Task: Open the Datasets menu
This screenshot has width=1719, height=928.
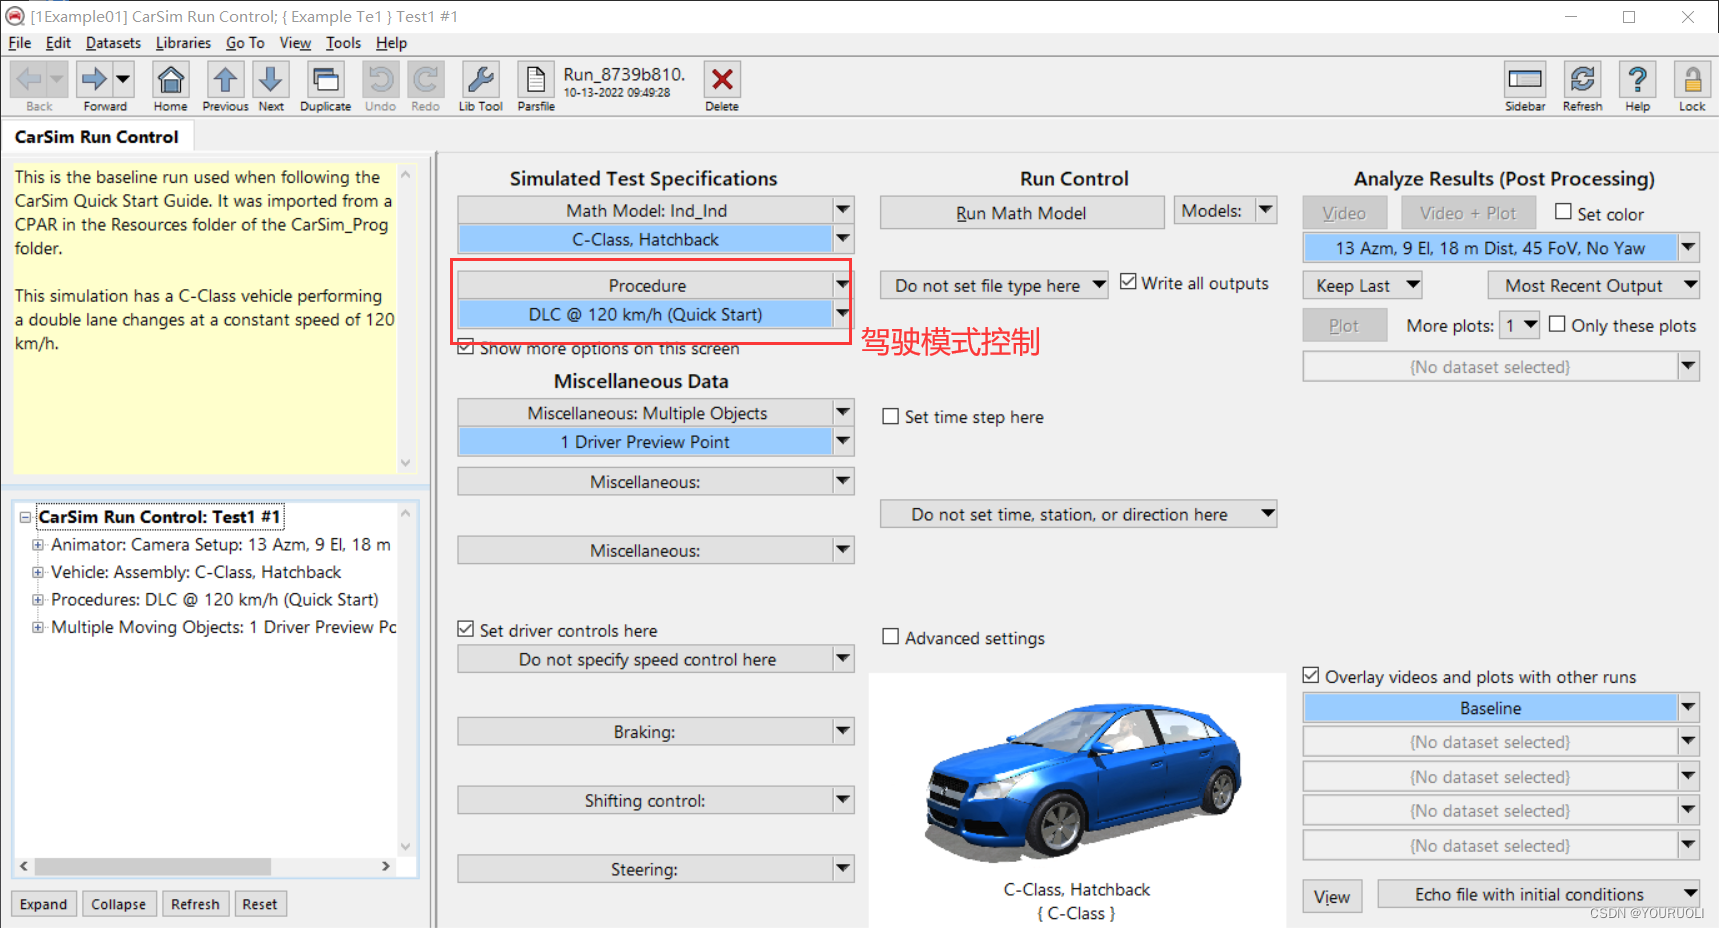Action: pos(113,43)
